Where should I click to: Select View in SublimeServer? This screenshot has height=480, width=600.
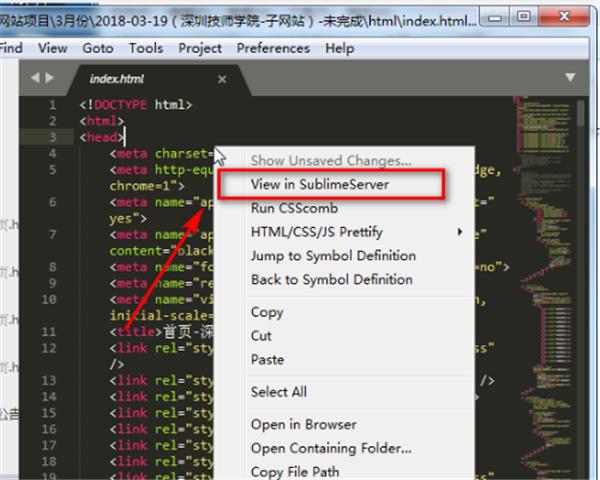(320, 184)
